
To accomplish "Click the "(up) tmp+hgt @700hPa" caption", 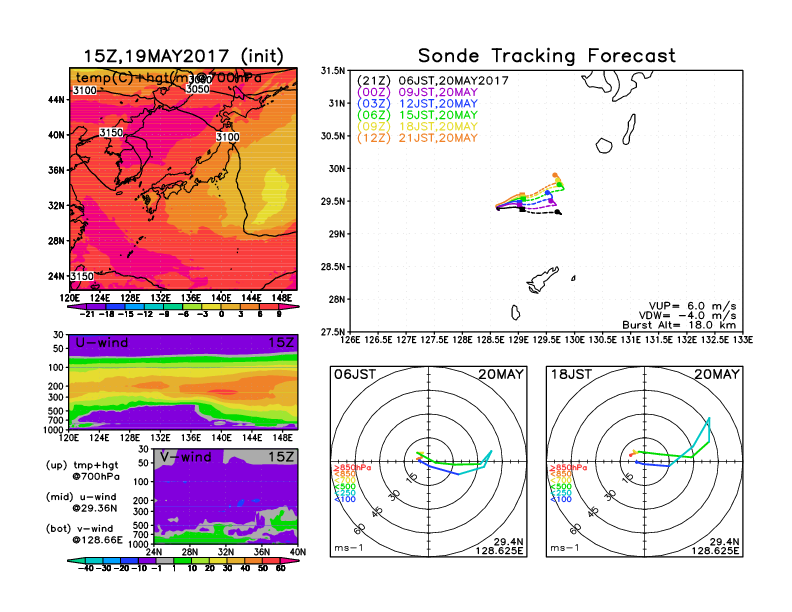I will (82, 471).
